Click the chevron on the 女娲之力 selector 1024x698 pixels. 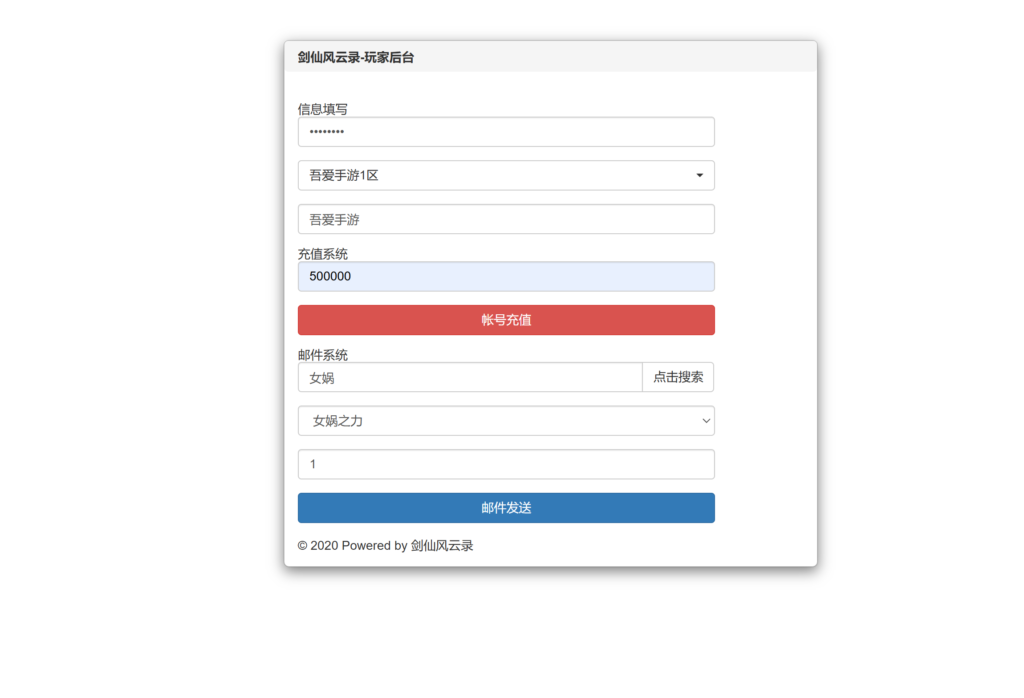pos(706,421)
